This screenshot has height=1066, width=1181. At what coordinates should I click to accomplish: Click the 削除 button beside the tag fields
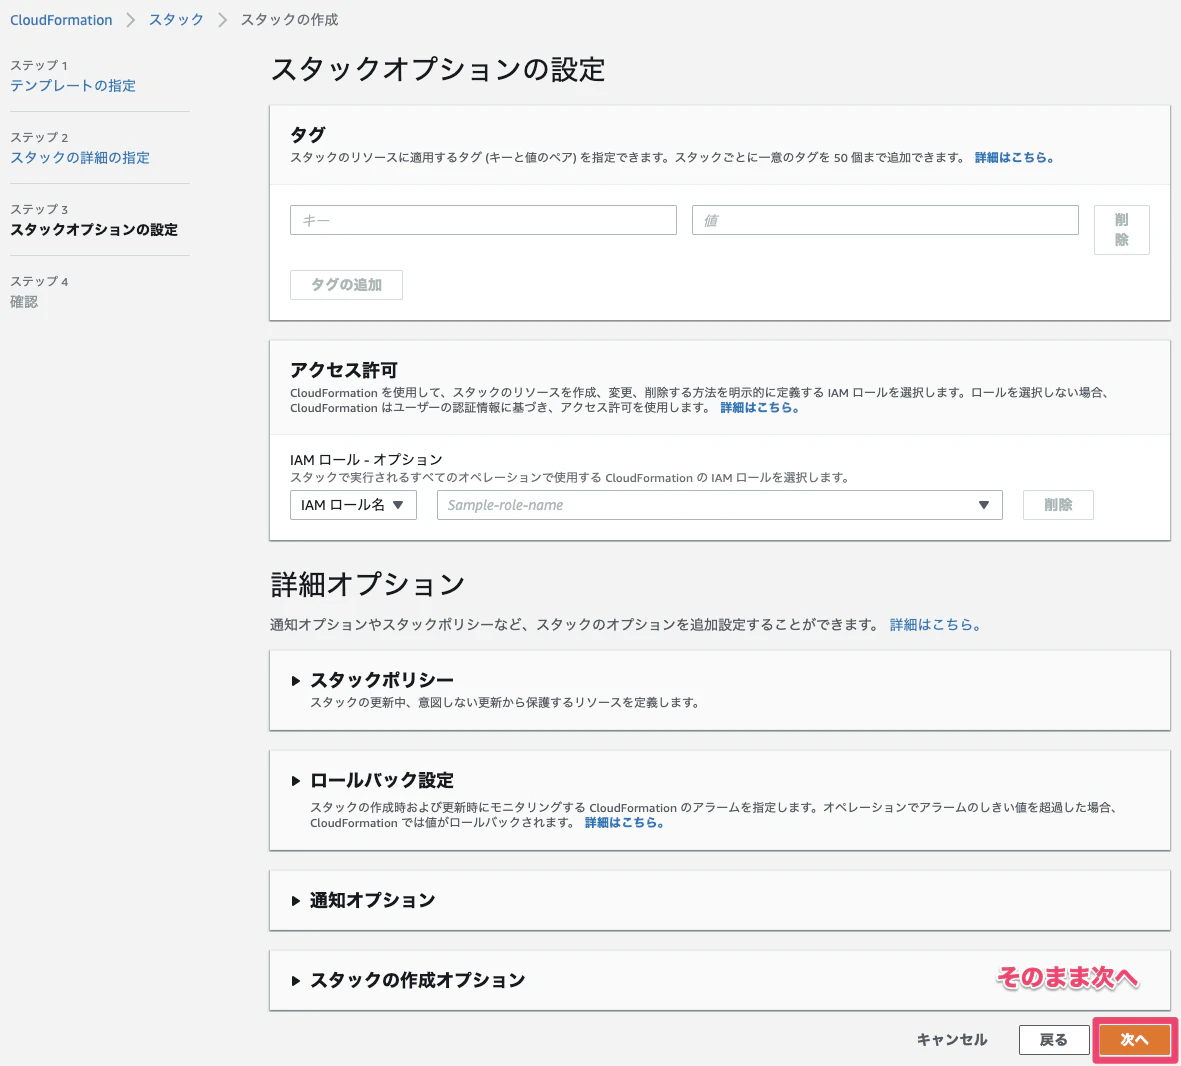(1121, 230)
